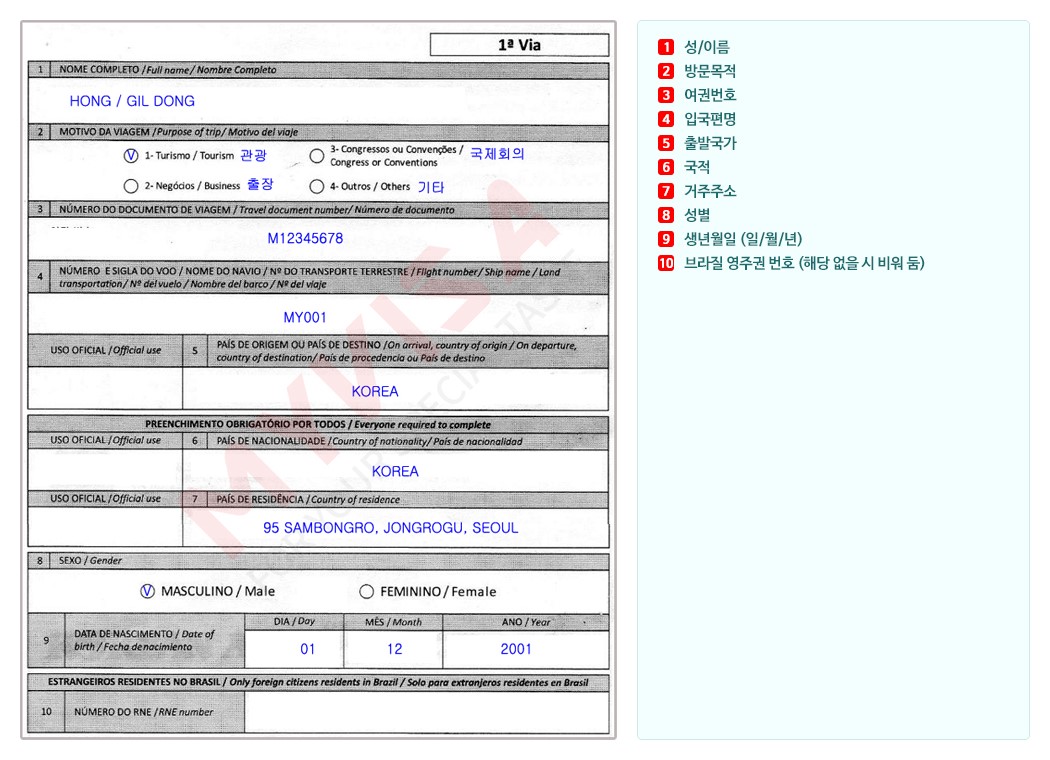Screen dimensions: 1050x760
Task: Click the Korean annotation 관광
Action: click(x=253, y=155)
